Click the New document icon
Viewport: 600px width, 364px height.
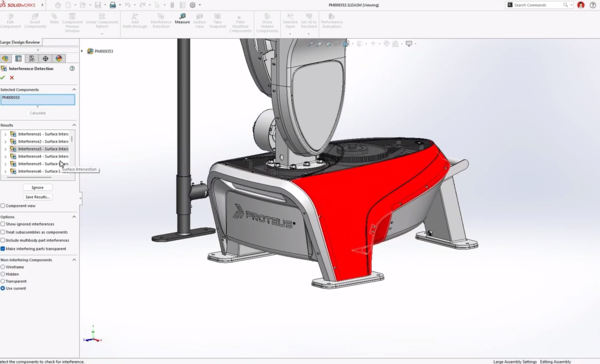point(68,5)
